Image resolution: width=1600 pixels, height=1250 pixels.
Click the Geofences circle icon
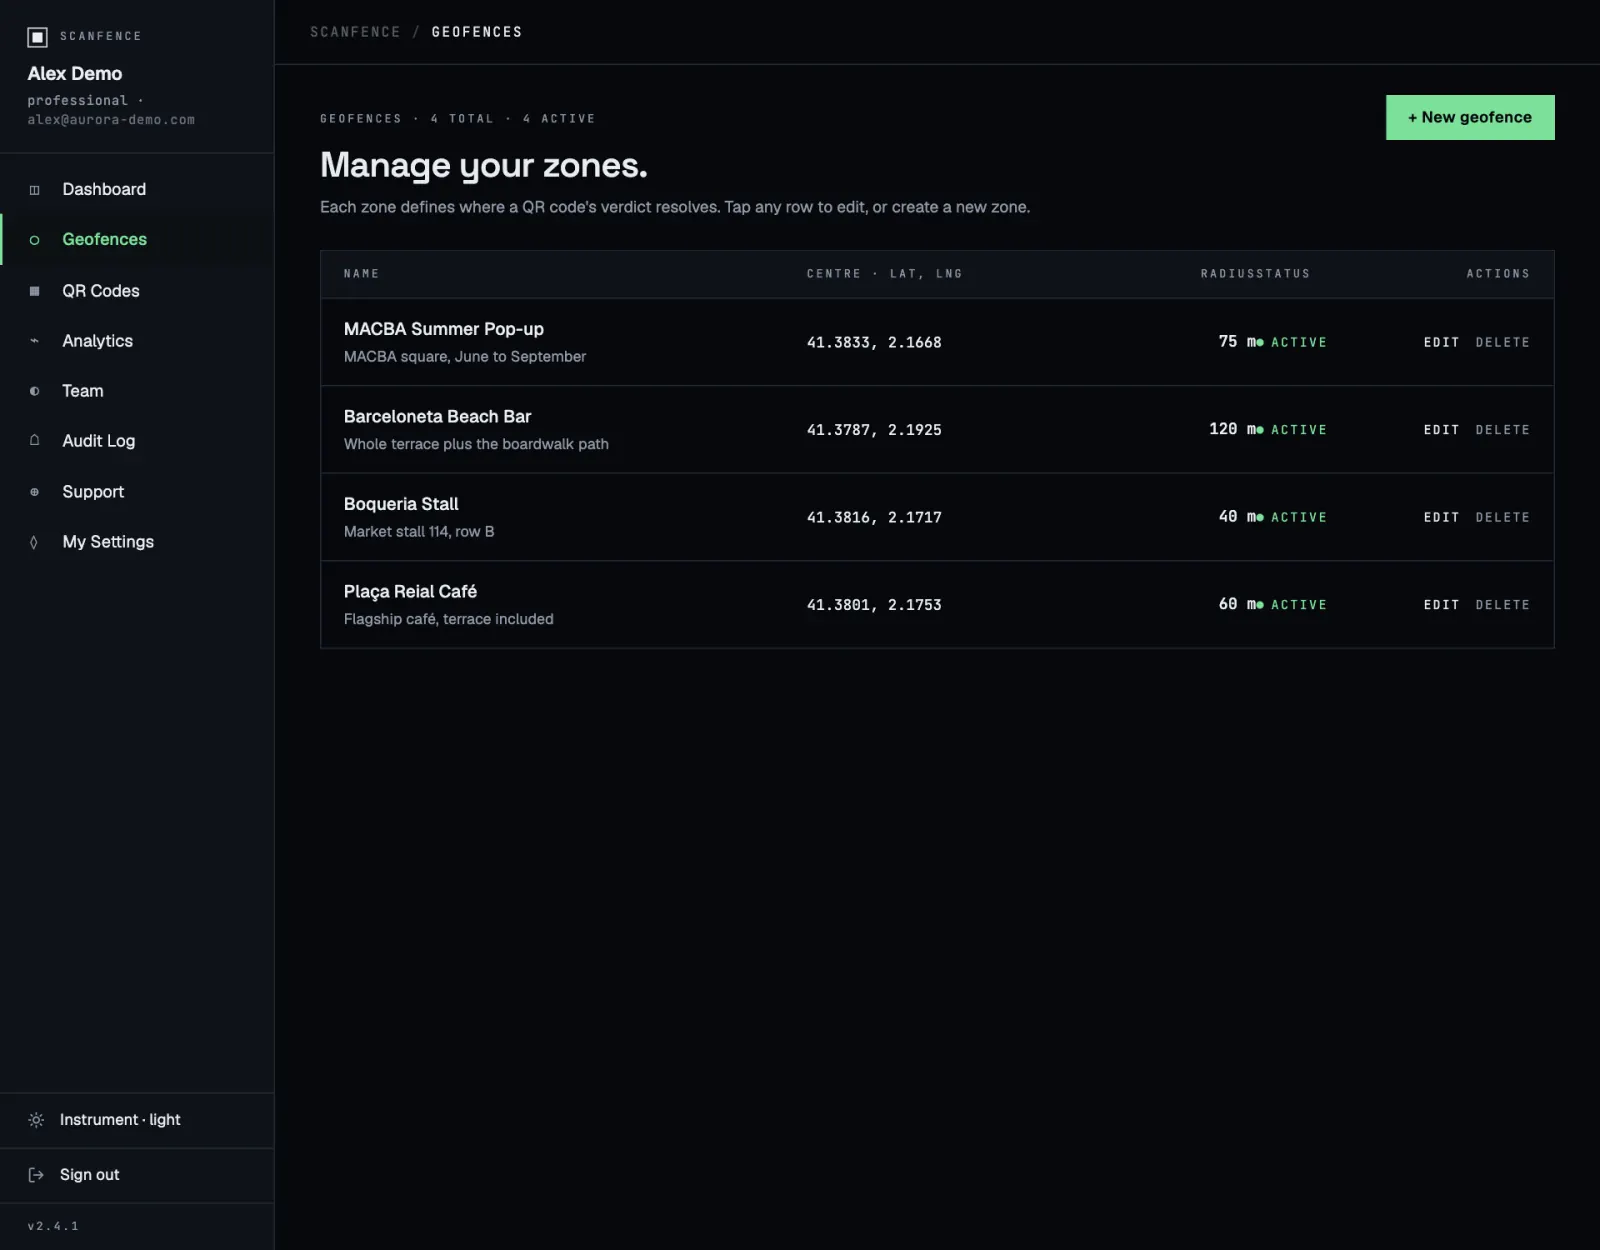[x=35, y=240]
